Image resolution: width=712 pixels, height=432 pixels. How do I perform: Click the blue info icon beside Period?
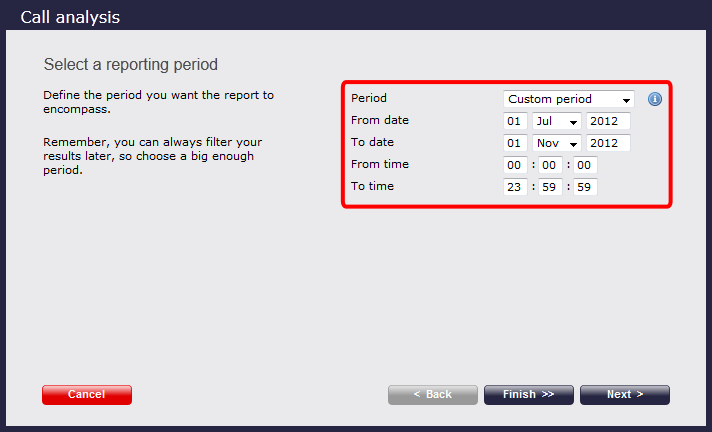pyautogui.click(x=654, y=99)
